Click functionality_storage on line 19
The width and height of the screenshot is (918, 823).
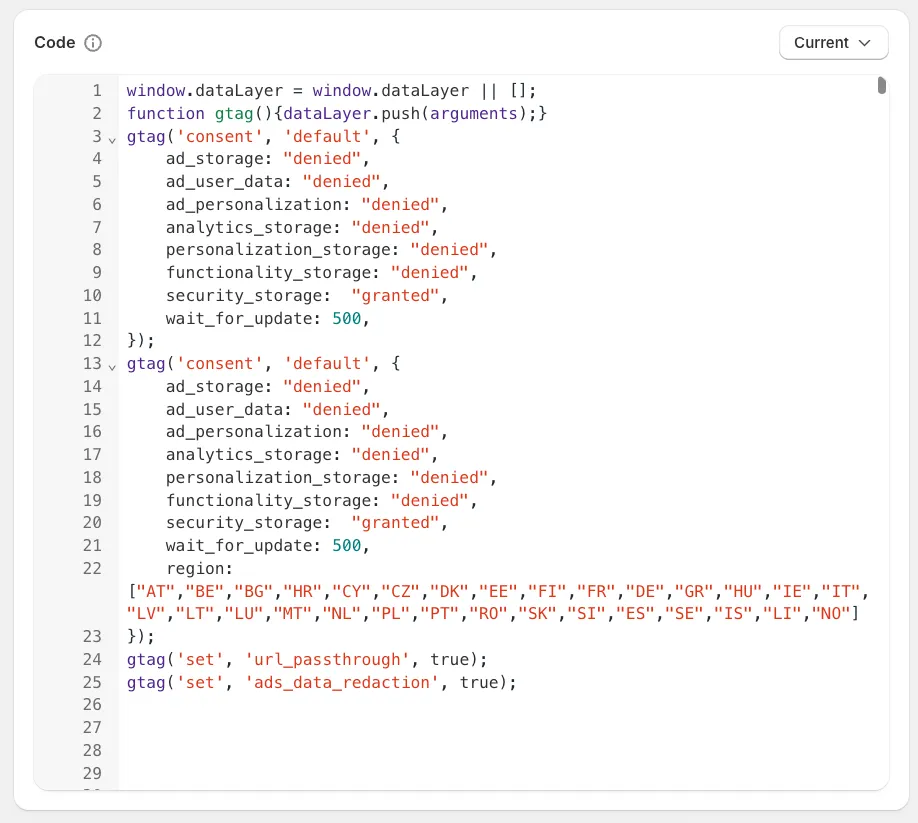pos(321,500)
